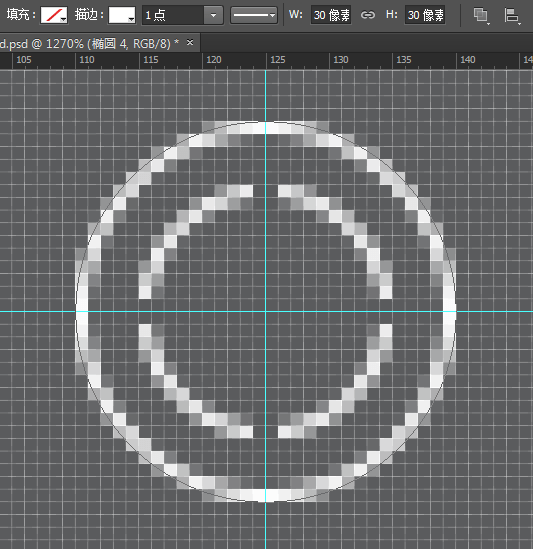Click the 140 mark on horizontal ruler
This screenshot has height=549, width=533.
(x=468, y=60)
